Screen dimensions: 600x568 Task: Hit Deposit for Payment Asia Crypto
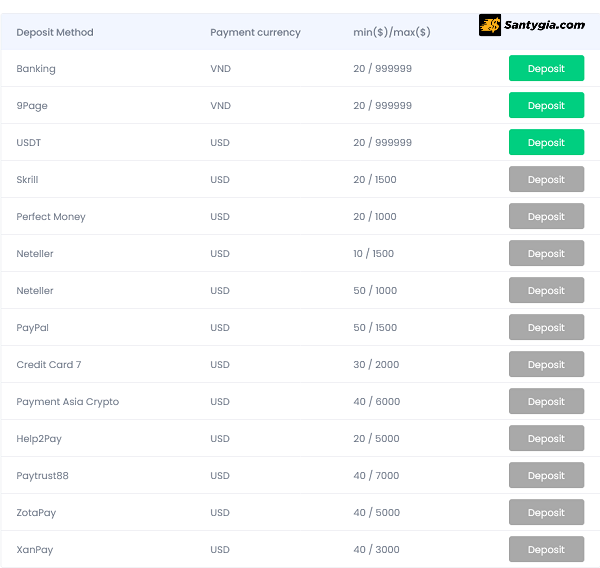[x=546, y=402]
